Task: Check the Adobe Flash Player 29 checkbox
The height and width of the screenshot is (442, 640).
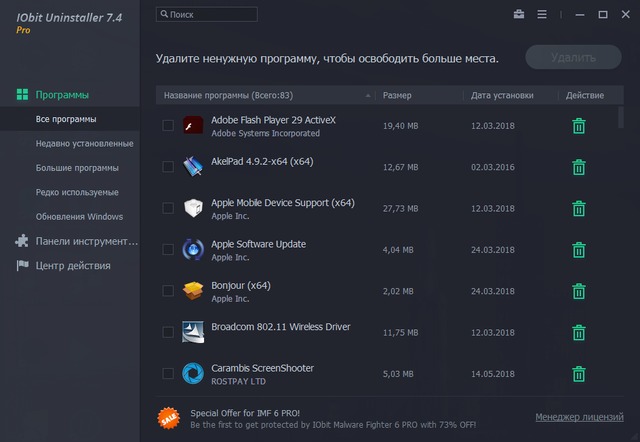Action: click(x=168, y=126)
